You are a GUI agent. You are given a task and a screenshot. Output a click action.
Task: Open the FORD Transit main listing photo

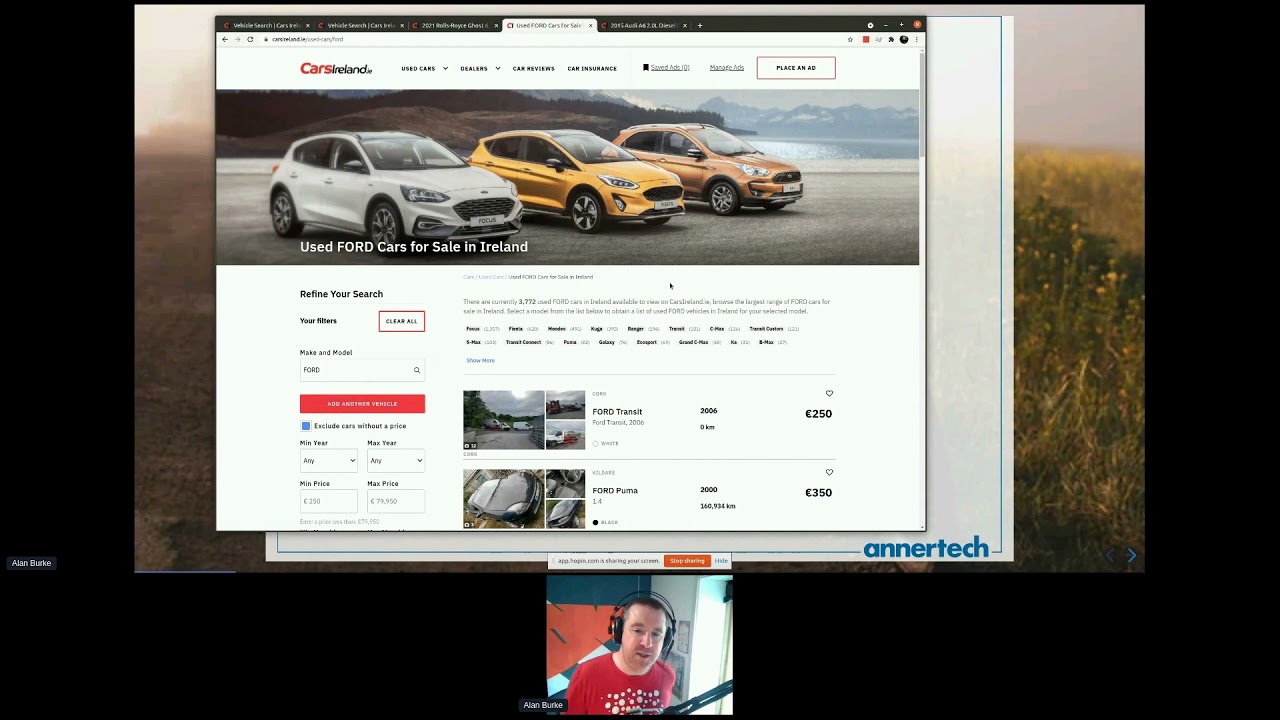(503, 420)
